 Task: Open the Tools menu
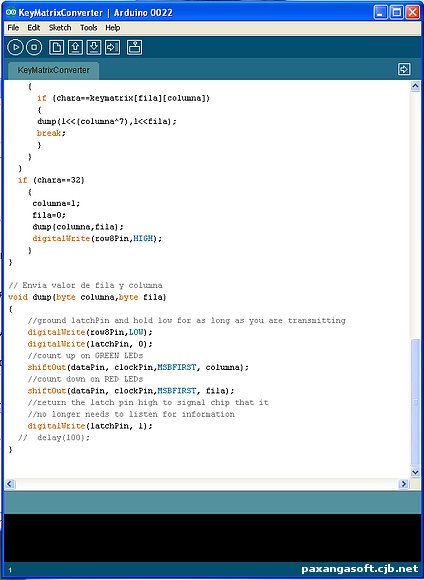click(89, 28)
